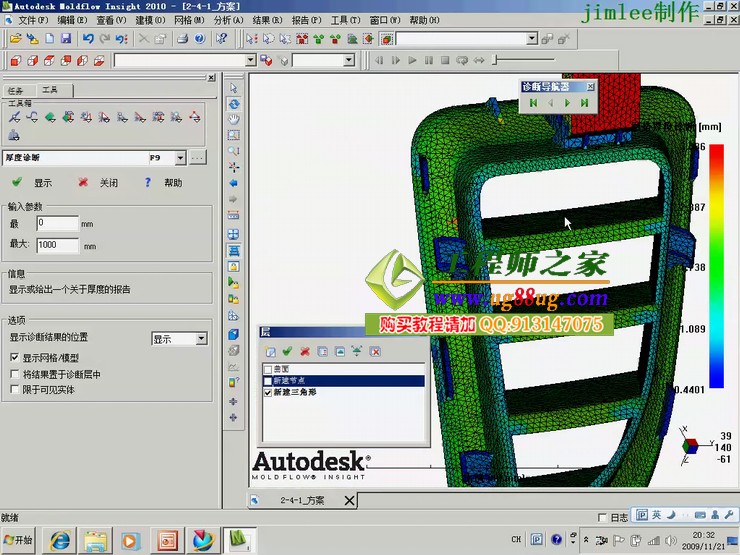This screenshot has width=740, height=555.
Task: Click the Undo arrow icon
Action: pyautogui.click(x=88, y=38)
